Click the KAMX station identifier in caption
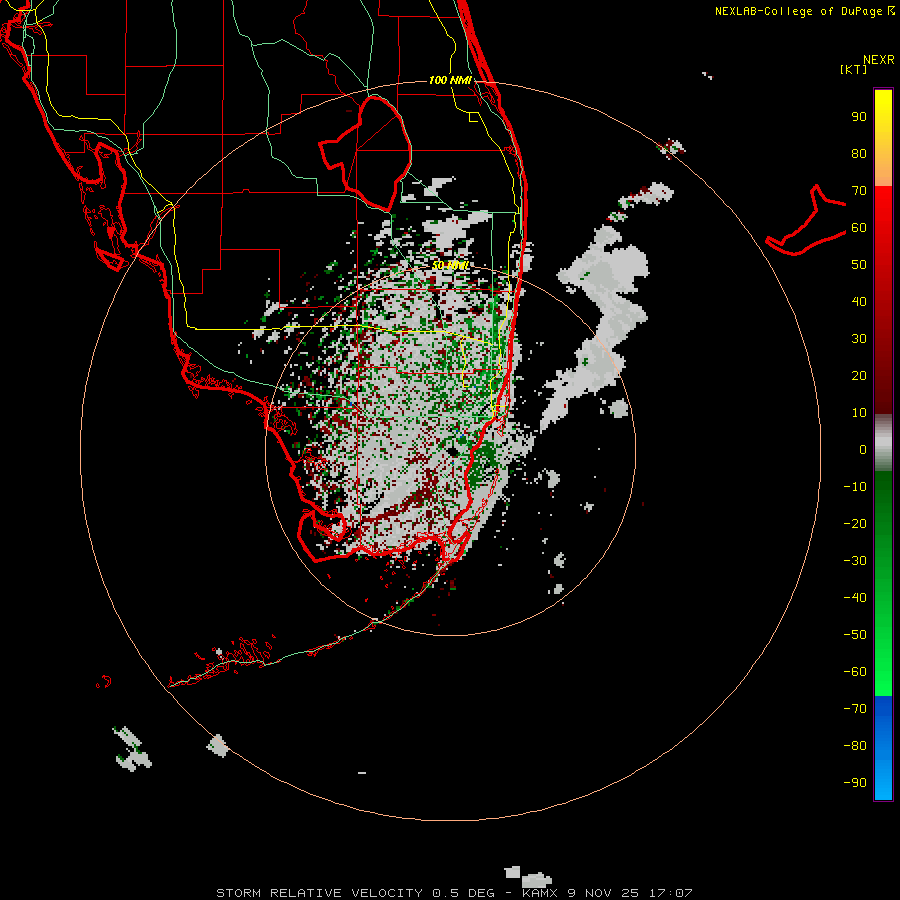 pos(541,893)
